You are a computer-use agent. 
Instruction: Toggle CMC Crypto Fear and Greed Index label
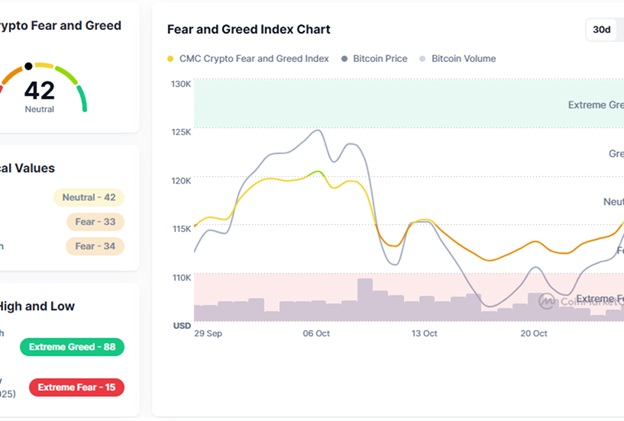(x=253, y=59)
